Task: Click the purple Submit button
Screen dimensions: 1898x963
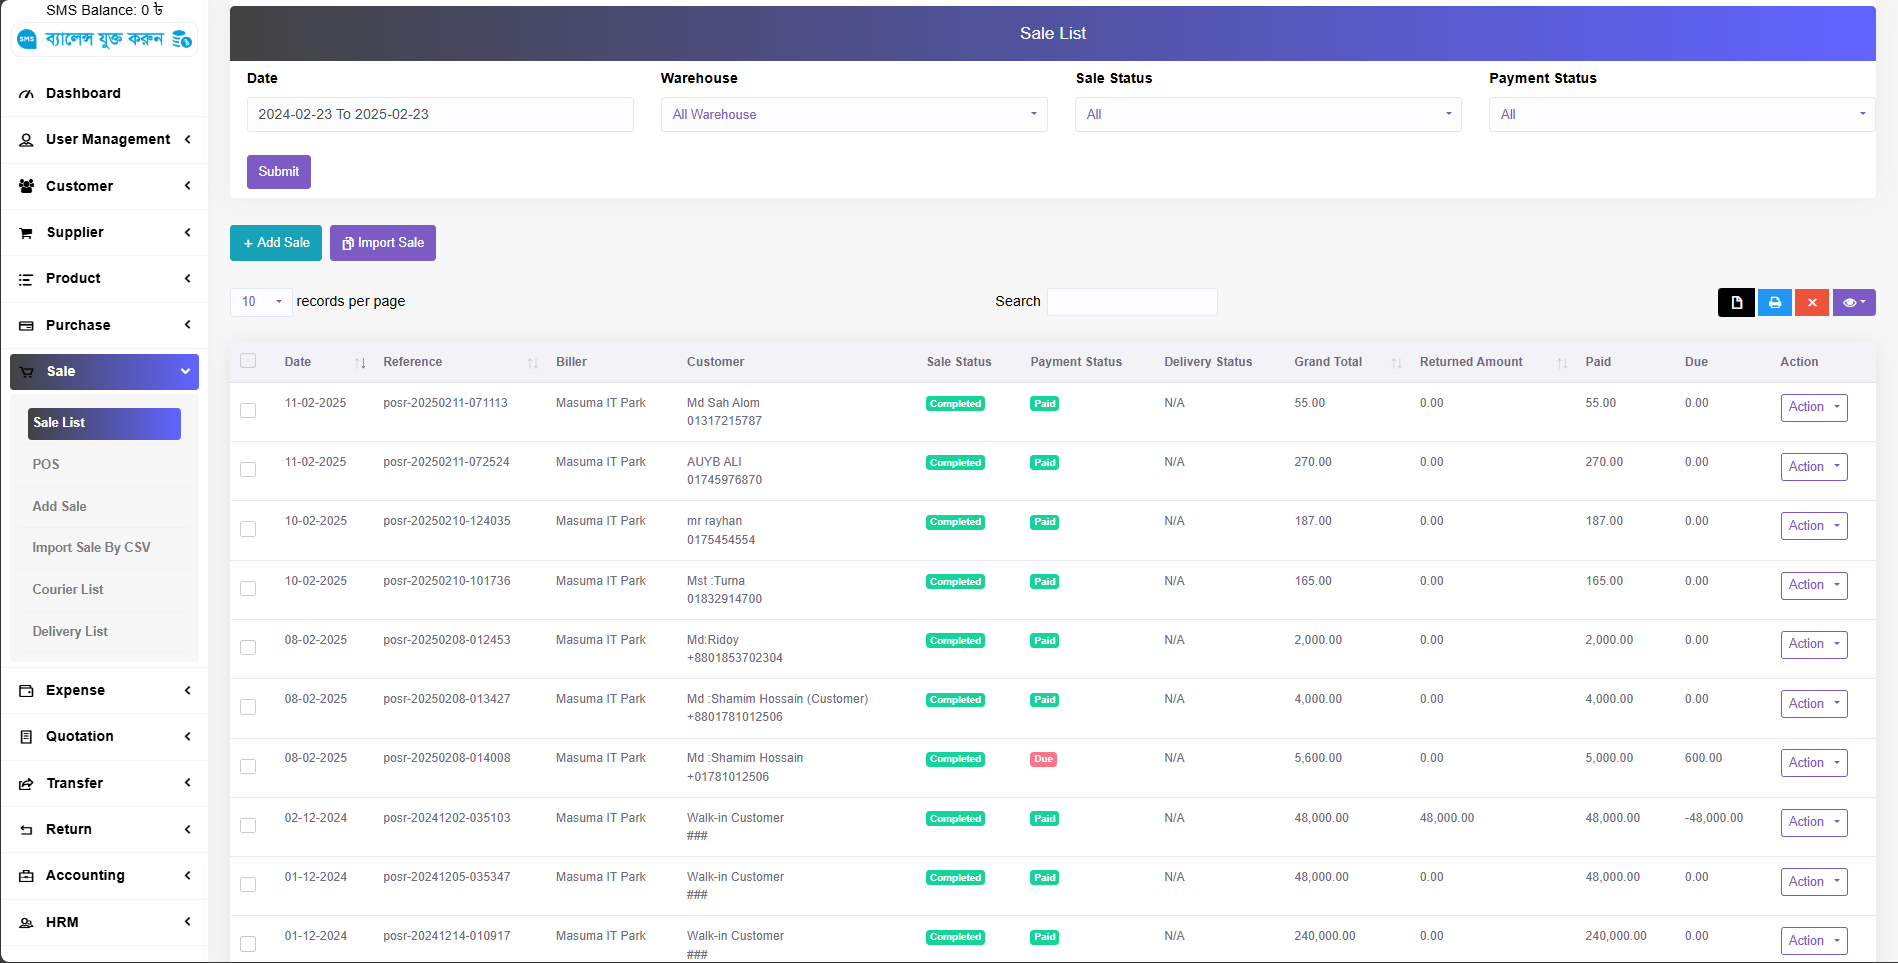Action: pyautogui.click(x=278, y=172)
